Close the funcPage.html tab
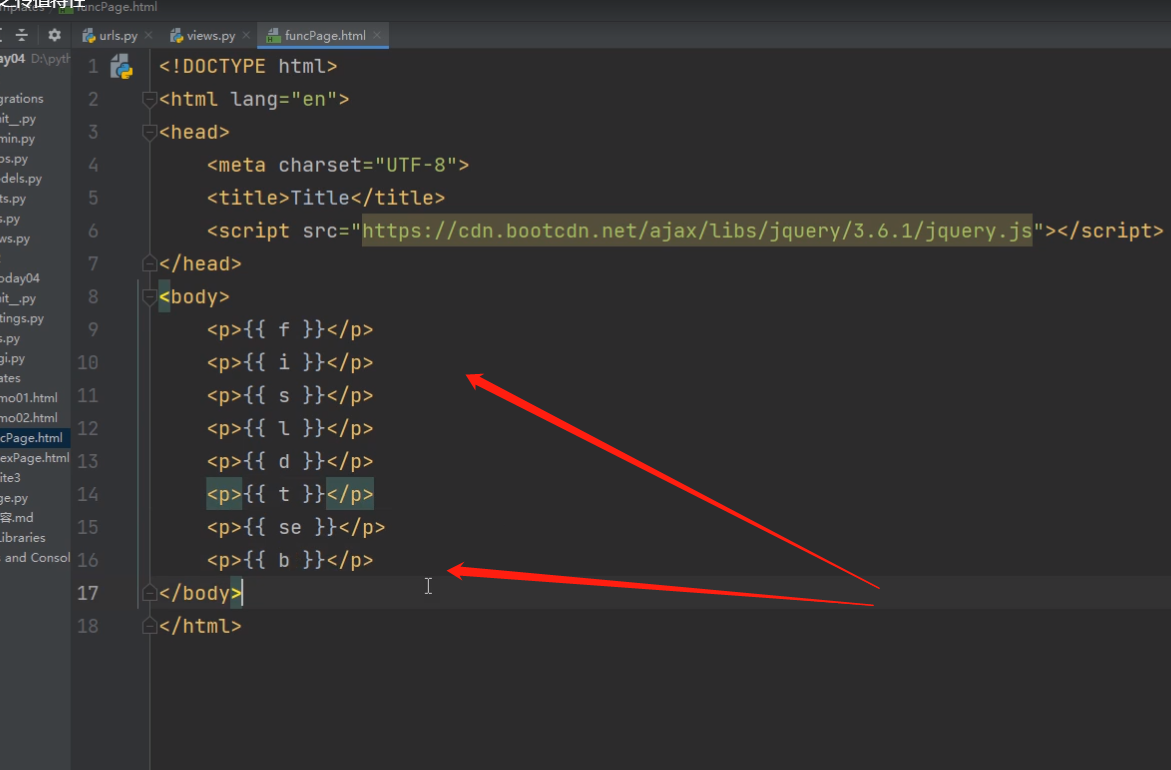This screenshot has height=770, width=1171. pyautogui.click(x=377, y=35)
